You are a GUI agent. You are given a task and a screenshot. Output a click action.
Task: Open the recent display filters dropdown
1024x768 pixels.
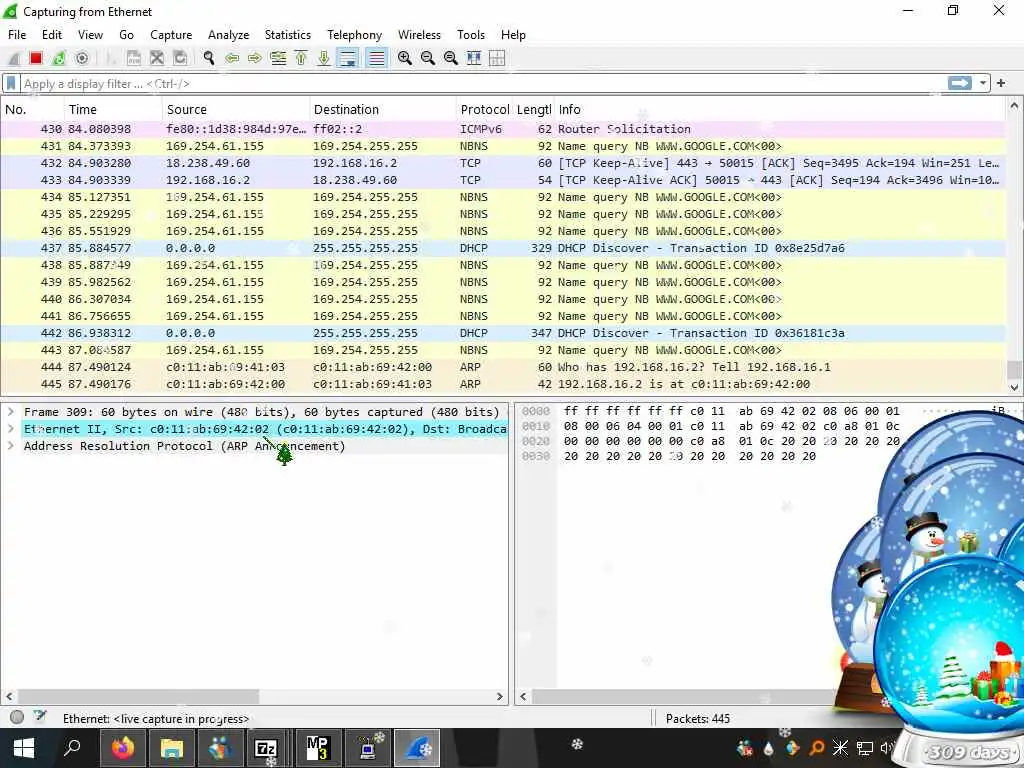[982, 83]
